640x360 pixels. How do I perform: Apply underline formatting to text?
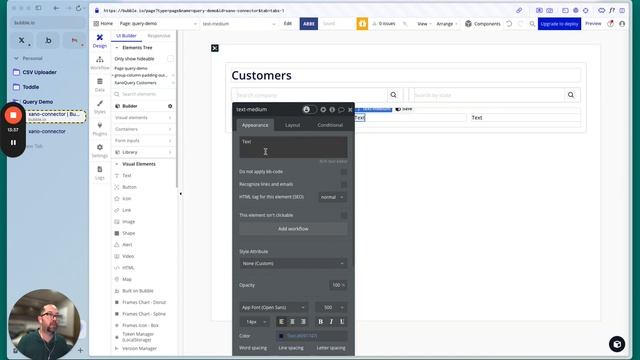tap(342, 322)
